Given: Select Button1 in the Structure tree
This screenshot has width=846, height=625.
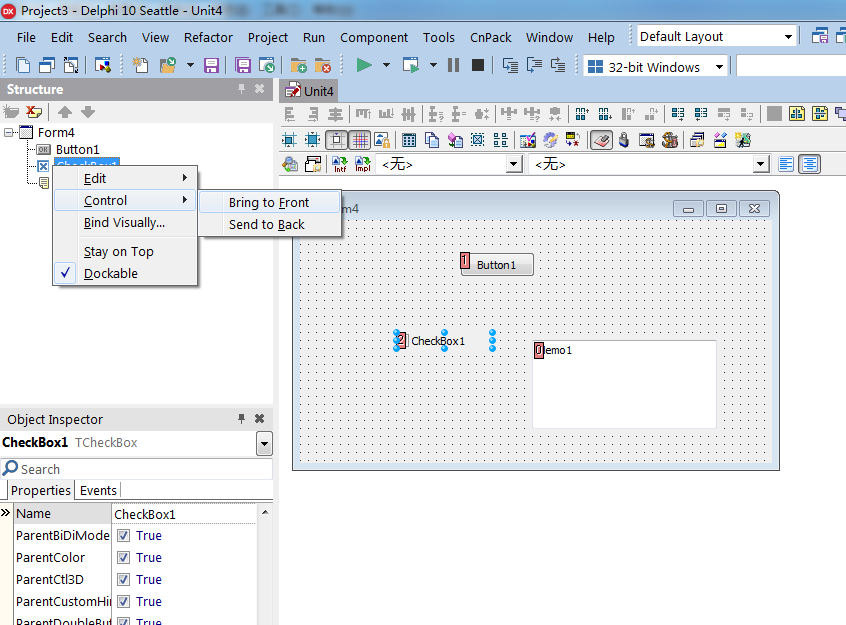Looking at the screenshot, I should (77, 149).
